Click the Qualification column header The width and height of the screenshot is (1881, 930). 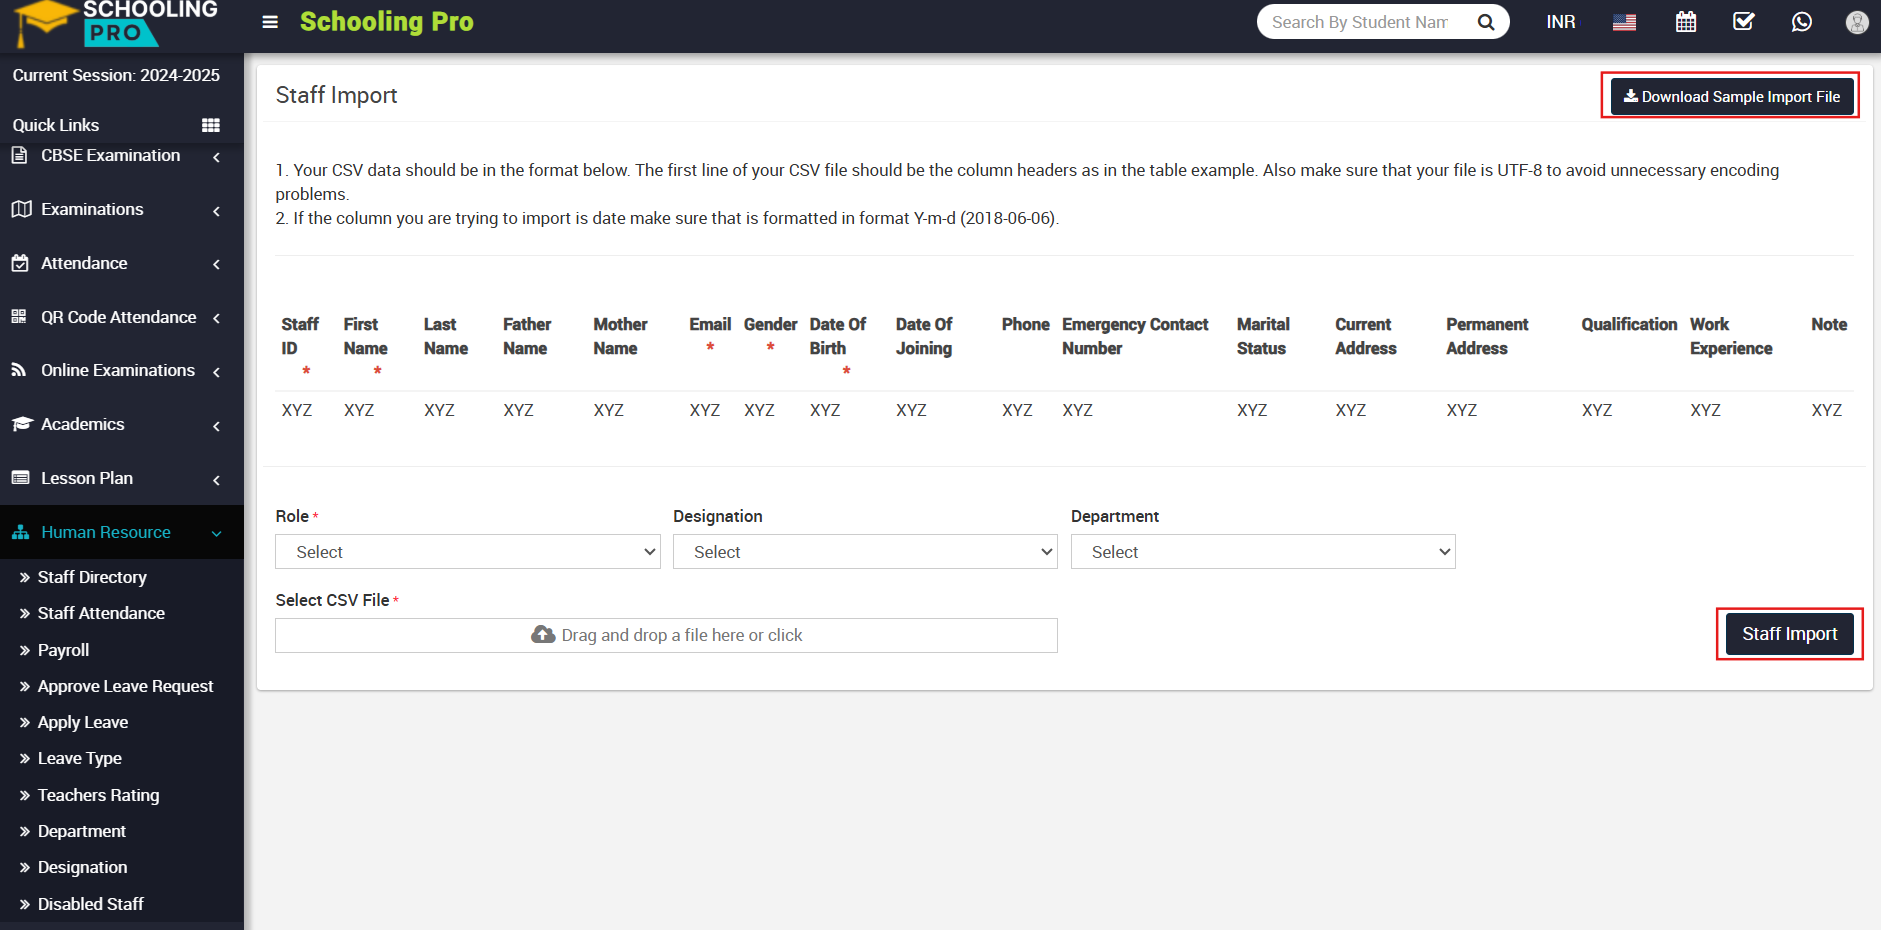click(1629, 324)
